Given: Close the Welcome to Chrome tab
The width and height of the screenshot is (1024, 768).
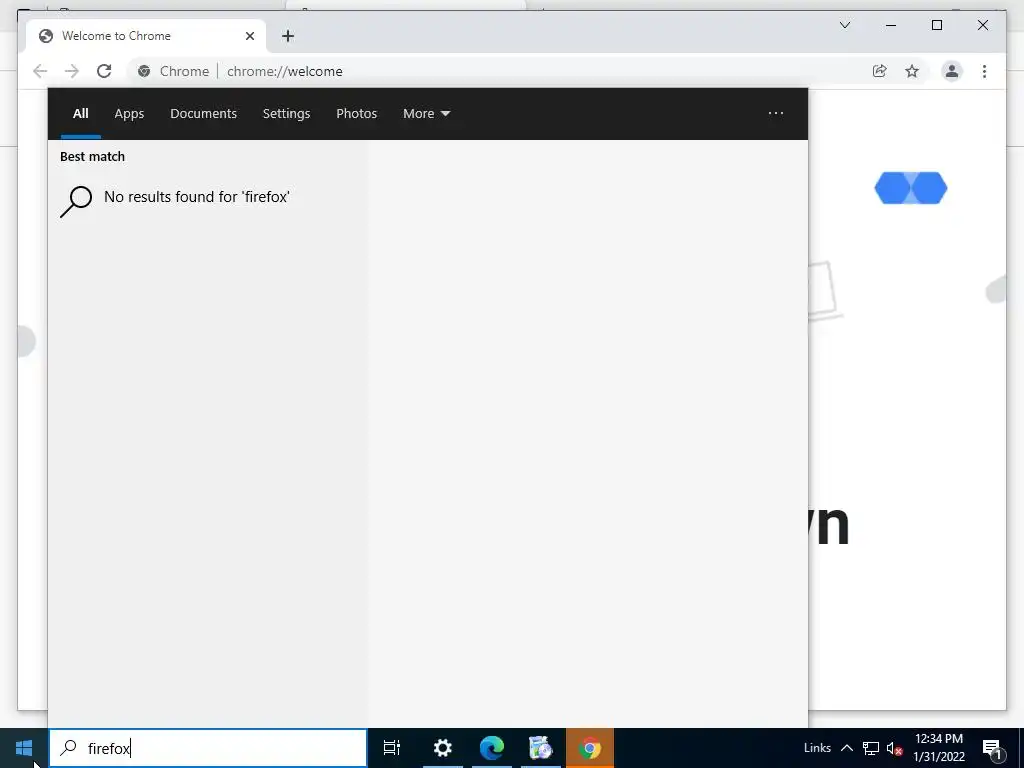Looking at the screenshot, I should [249, 36].
